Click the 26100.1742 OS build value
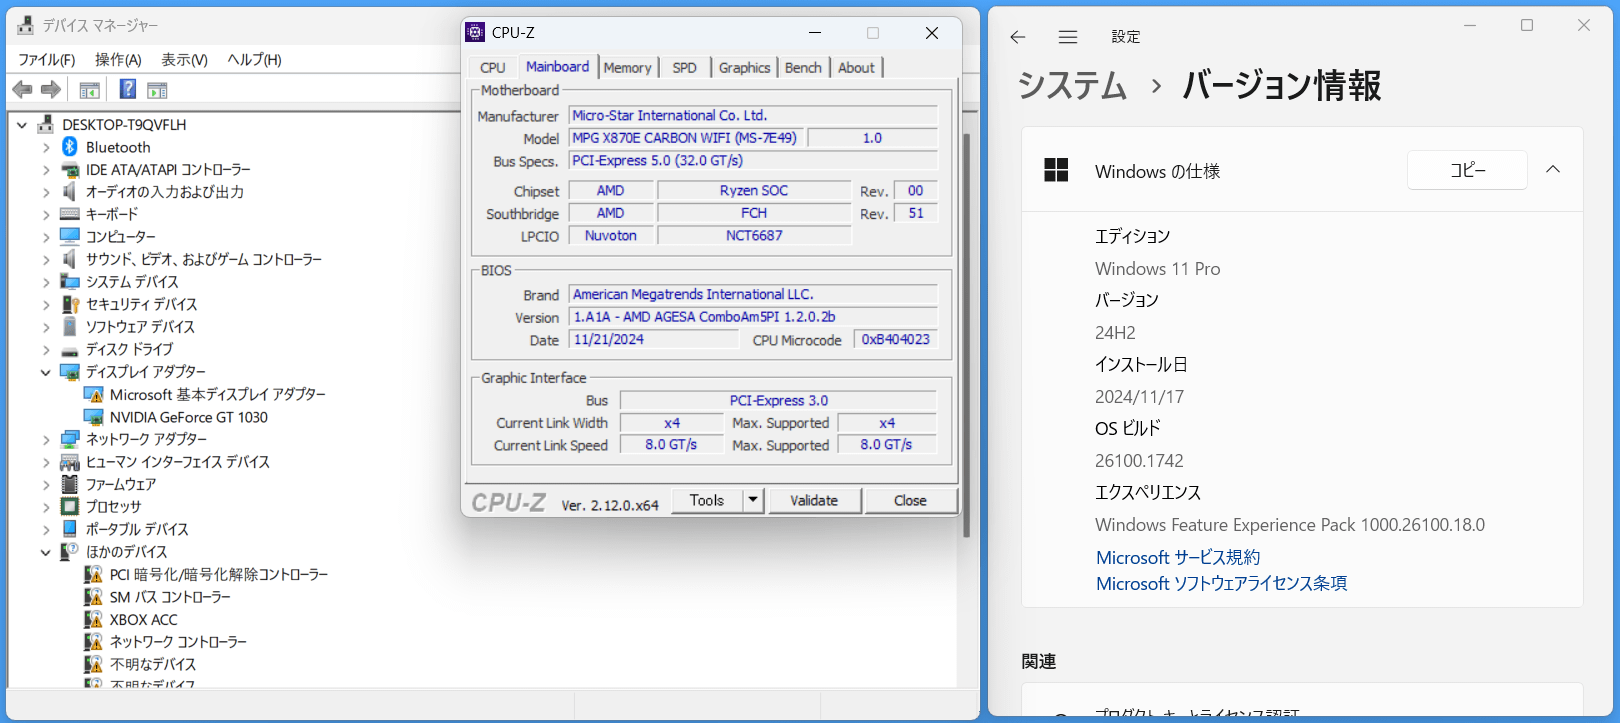 [1139, 461]
